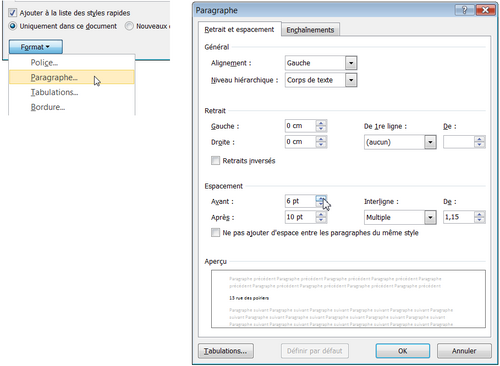The image size is (500, 366).
Task: Expand the Niveau hiérarchique dropdown
Action: pos(351,80)
